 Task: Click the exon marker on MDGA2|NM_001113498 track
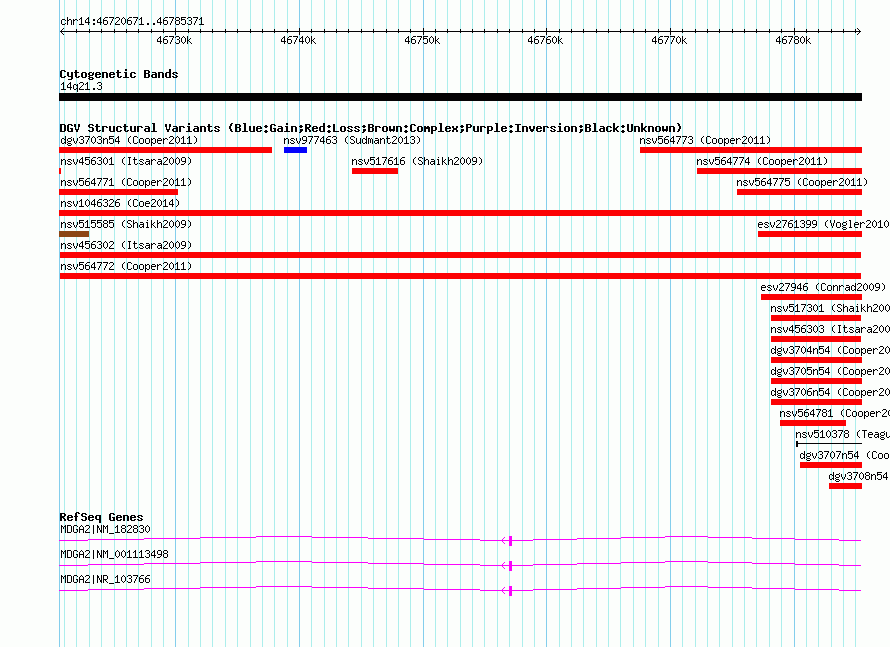[510, 566]
